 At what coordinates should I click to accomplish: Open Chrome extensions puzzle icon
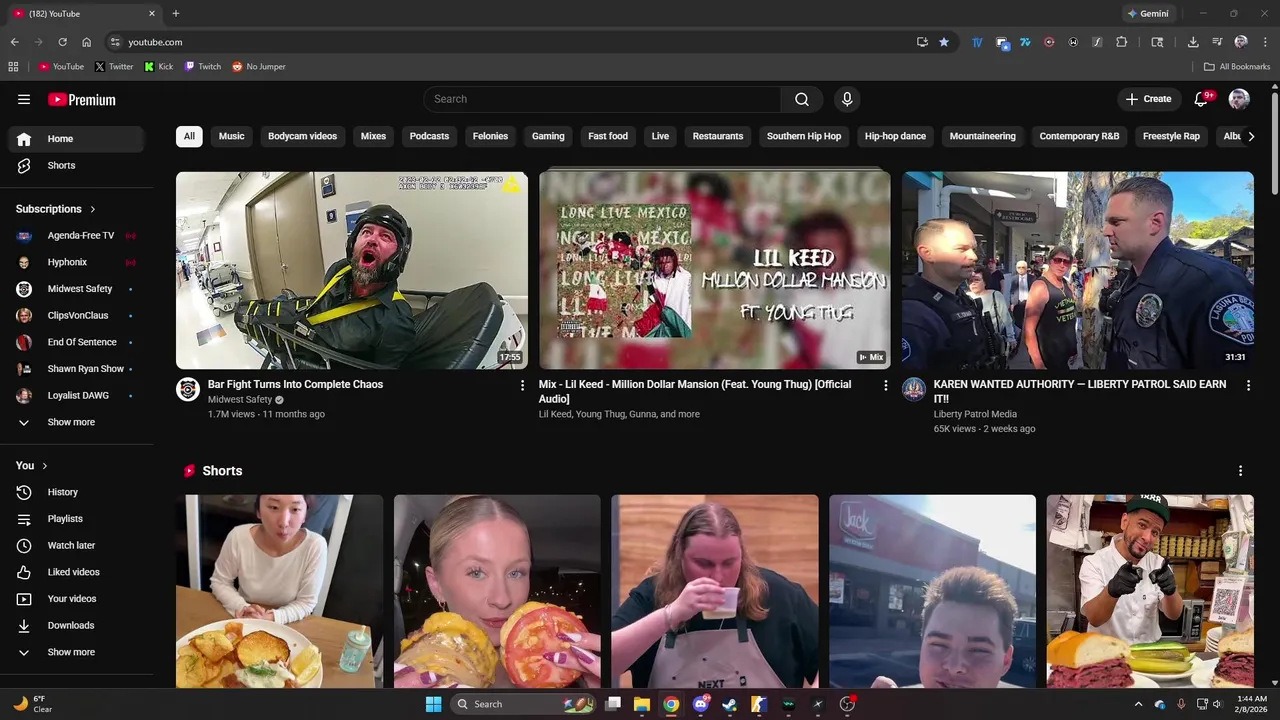click(1121, 42)
